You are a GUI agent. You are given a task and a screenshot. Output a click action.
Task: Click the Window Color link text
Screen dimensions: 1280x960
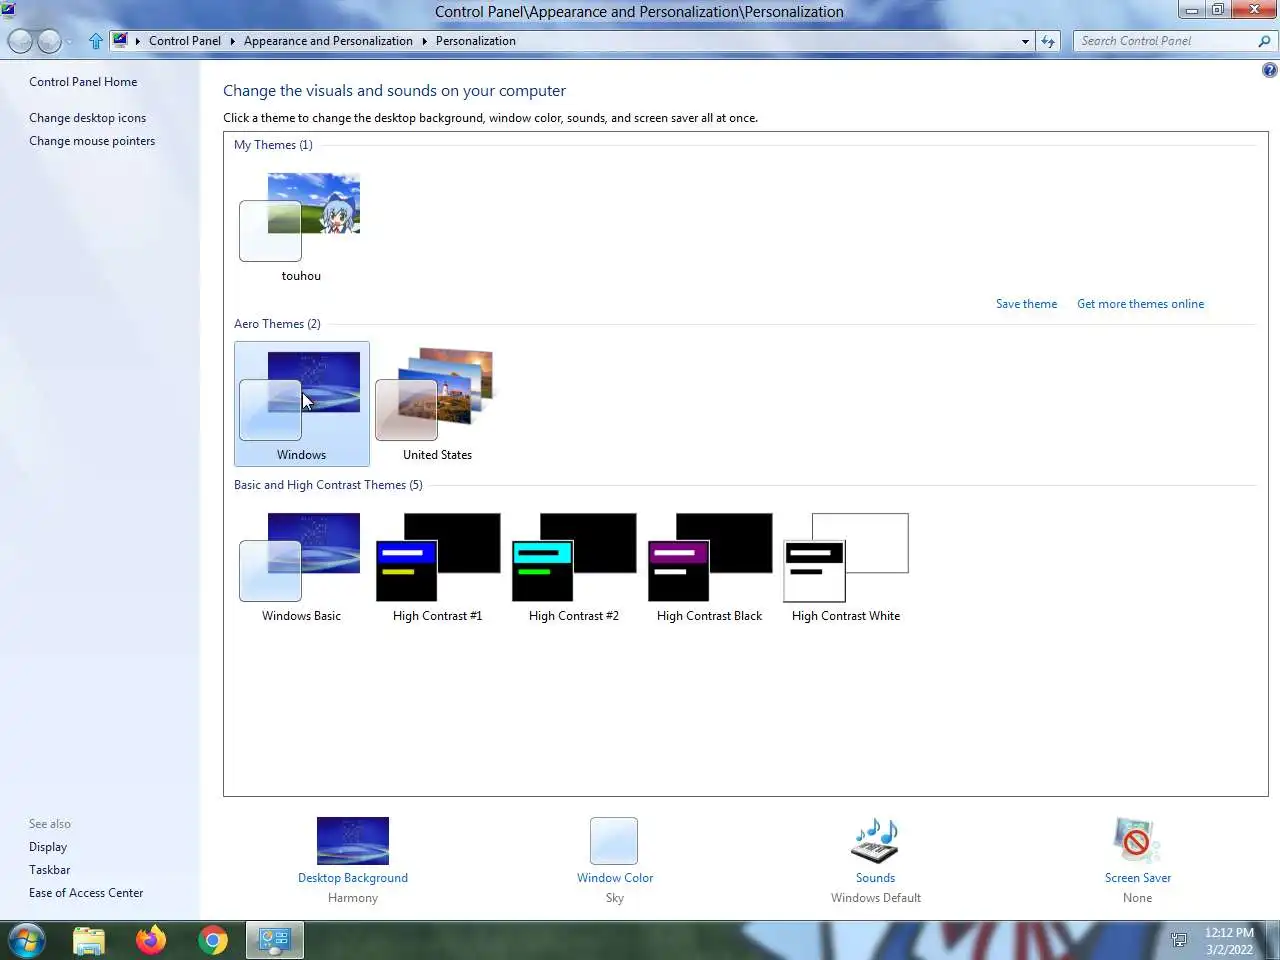[615, 878]
